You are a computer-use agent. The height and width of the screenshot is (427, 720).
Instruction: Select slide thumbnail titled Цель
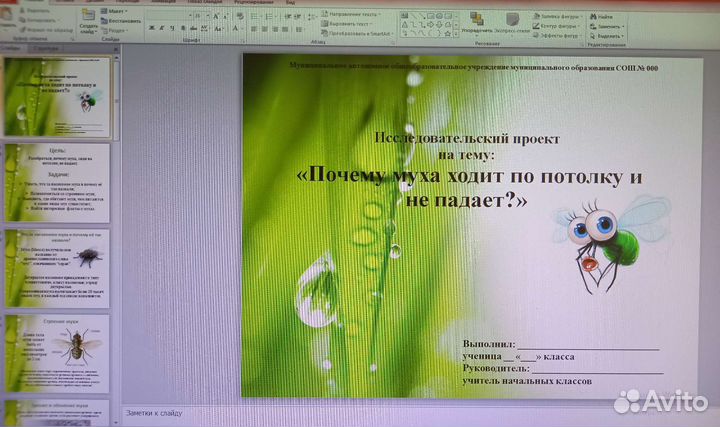pos(57,183)
